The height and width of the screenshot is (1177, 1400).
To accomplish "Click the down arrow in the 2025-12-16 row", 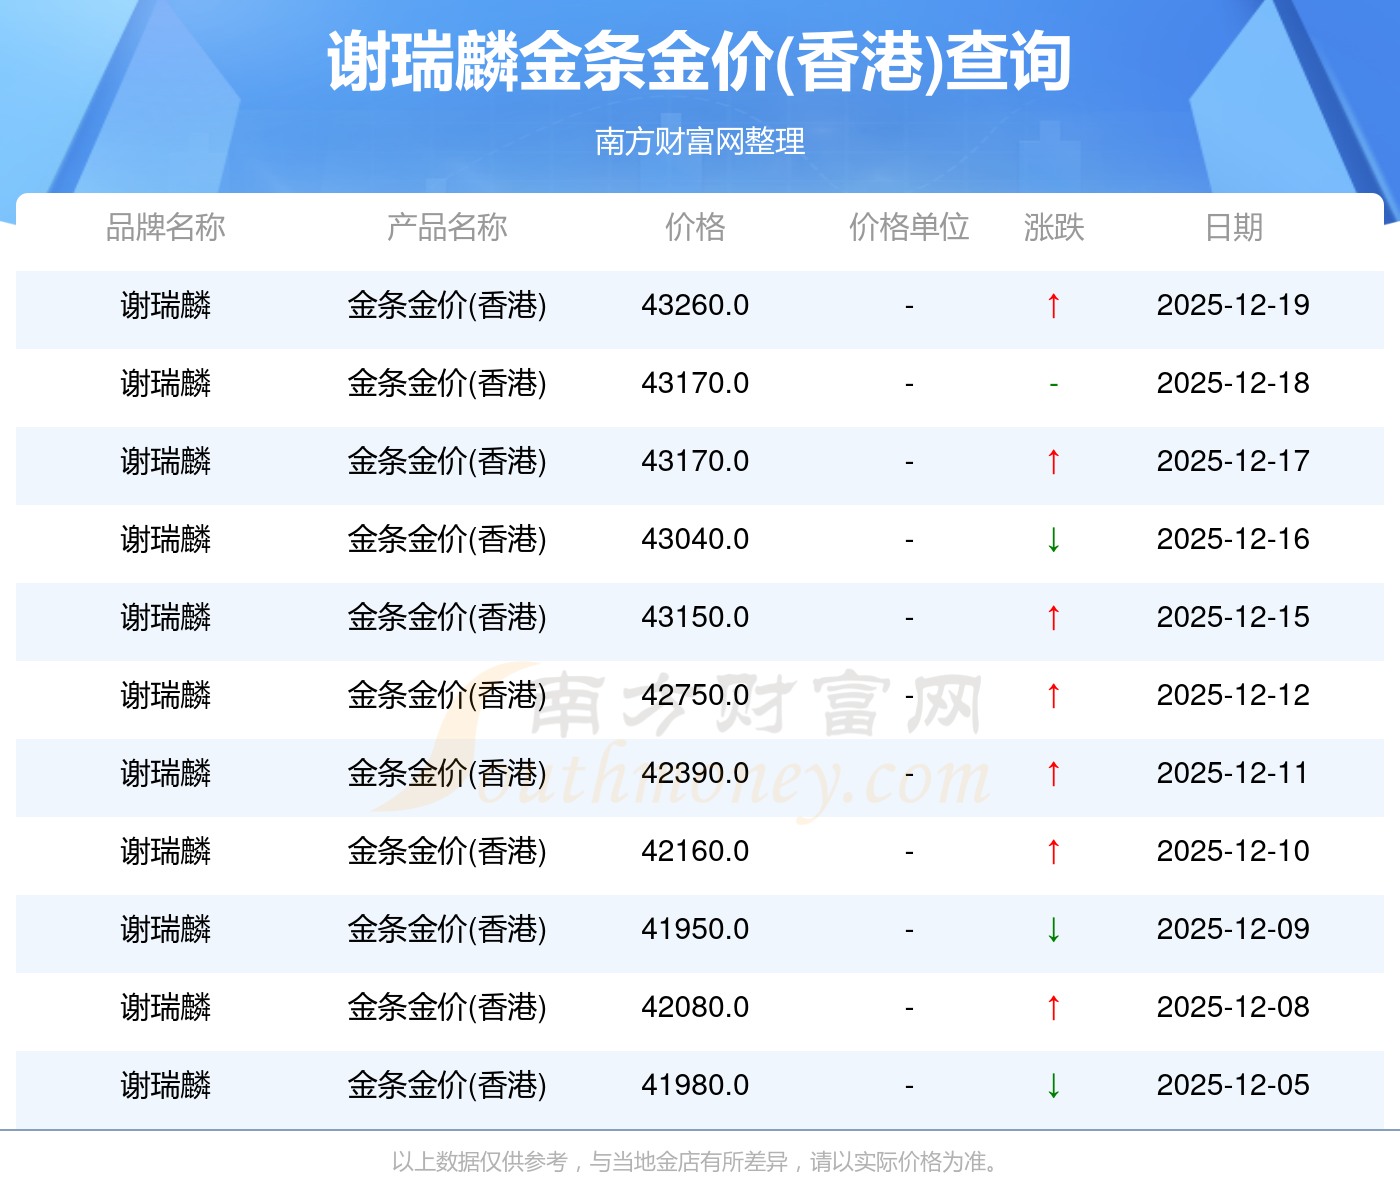I will [1054, 540].
